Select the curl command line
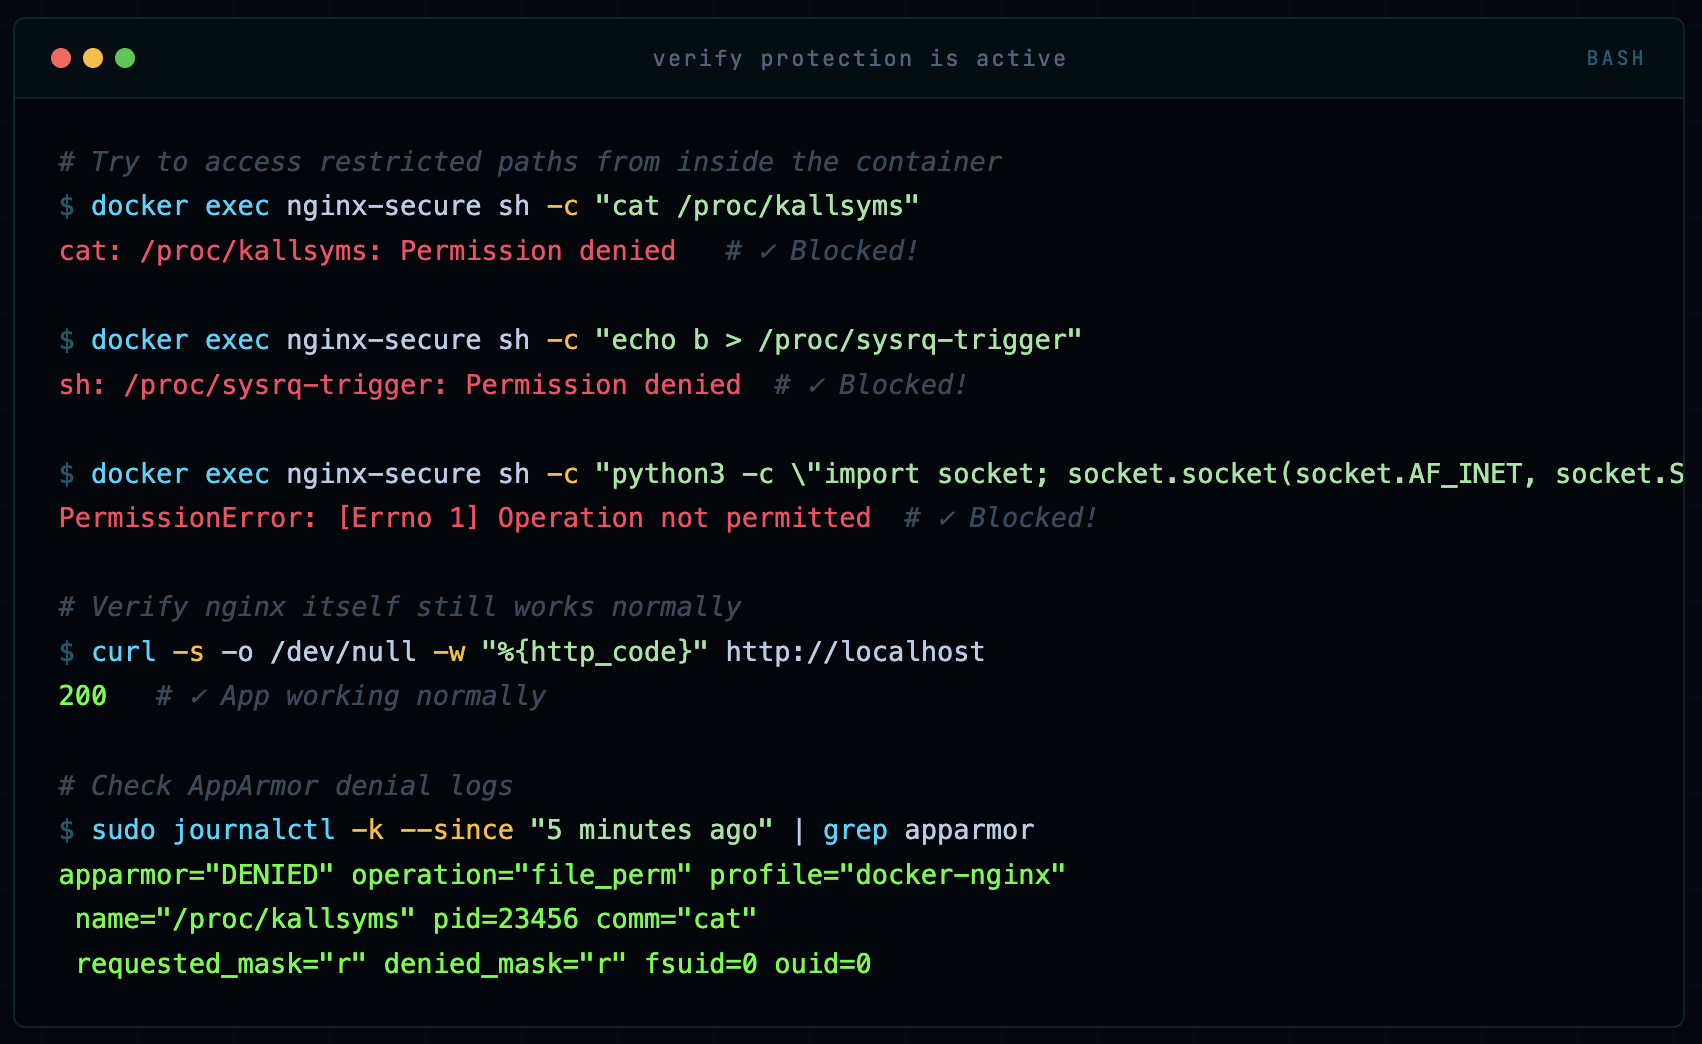This screenshot has width=1702, height=1044. [400, 651]
